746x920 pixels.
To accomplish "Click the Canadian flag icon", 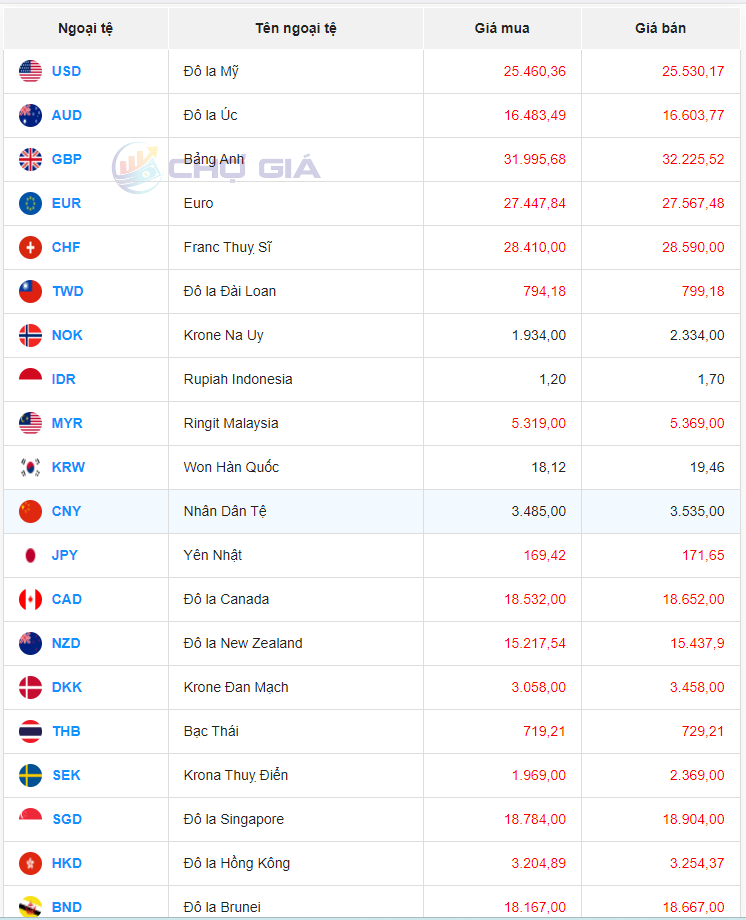I will pos(30,599).
